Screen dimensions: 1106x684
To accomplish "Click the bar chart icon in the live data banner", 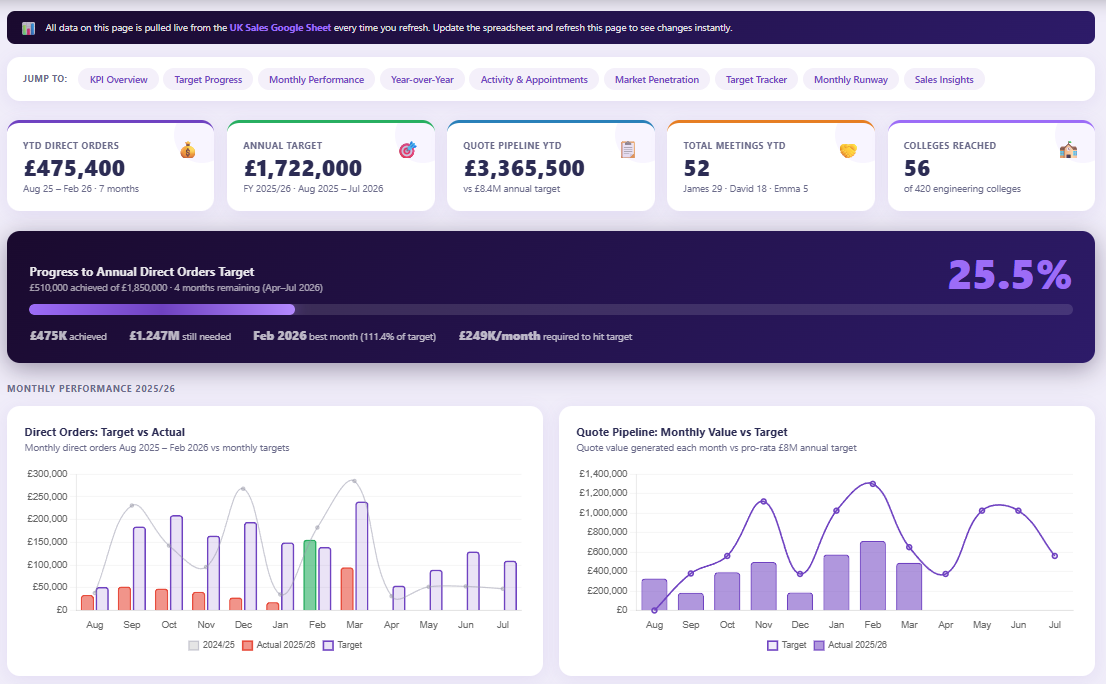I will pyautogui.click(x=27, y=28).
